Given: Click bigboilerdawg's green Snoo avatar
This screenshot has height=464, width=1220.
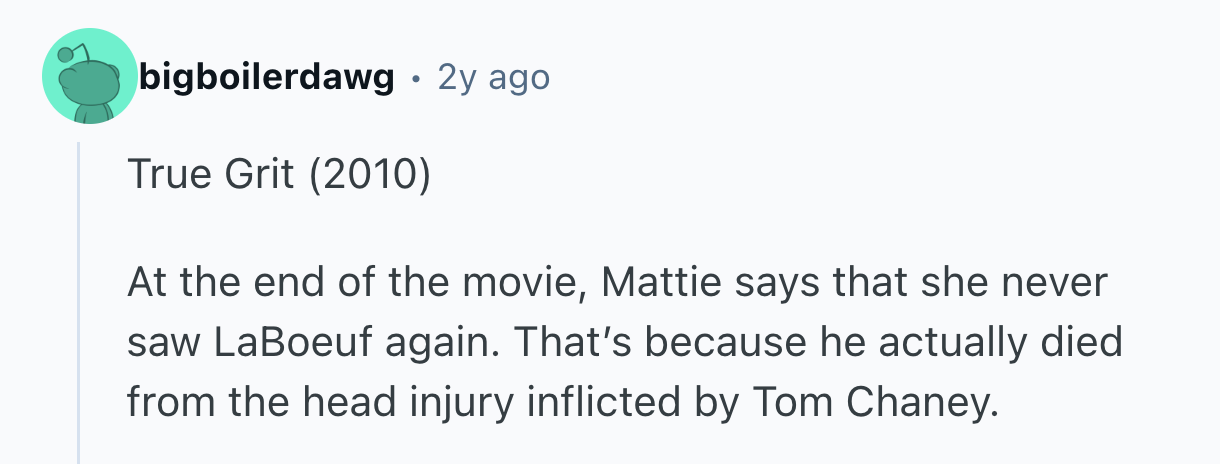Looking at the screenshot, I should (89, 77).
